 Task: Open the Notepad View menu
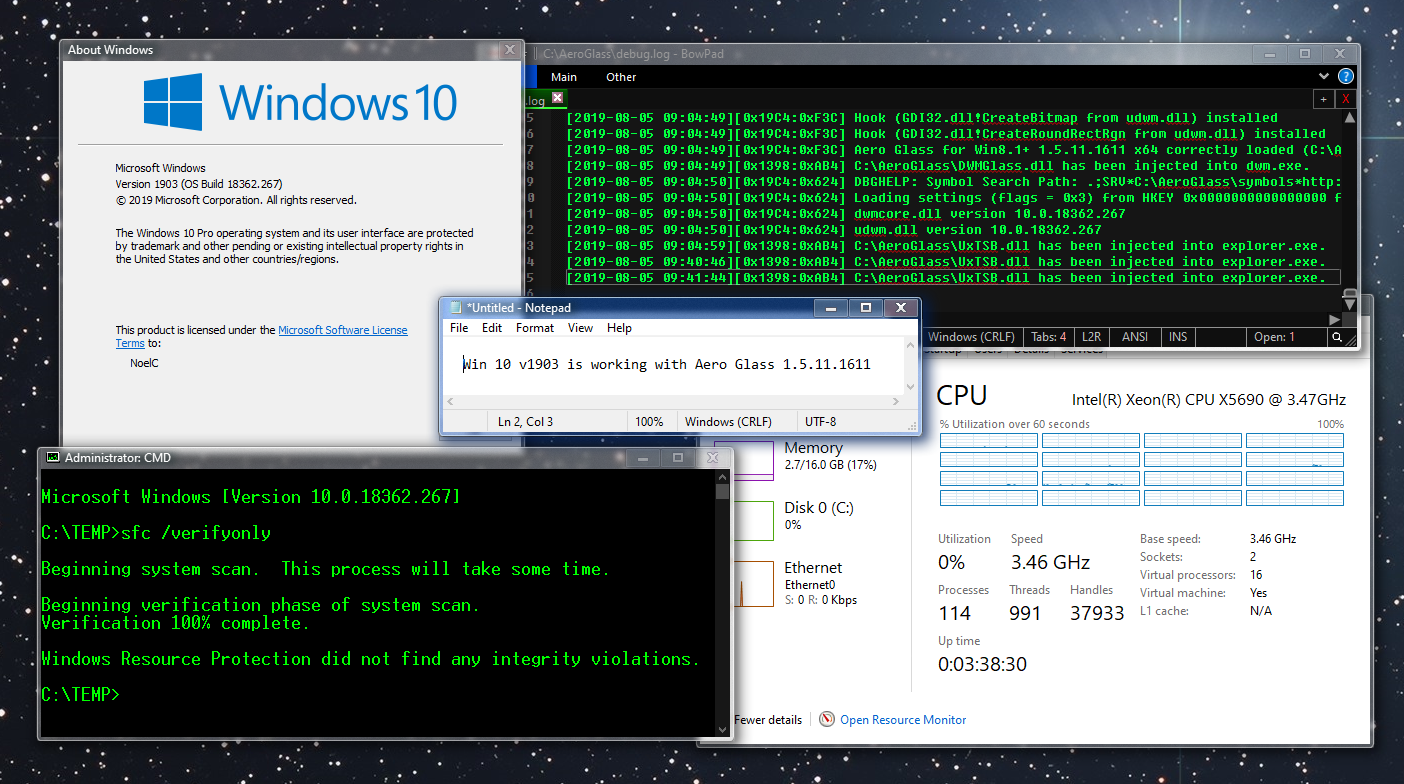pyautogui.click(x=580, y=328)
